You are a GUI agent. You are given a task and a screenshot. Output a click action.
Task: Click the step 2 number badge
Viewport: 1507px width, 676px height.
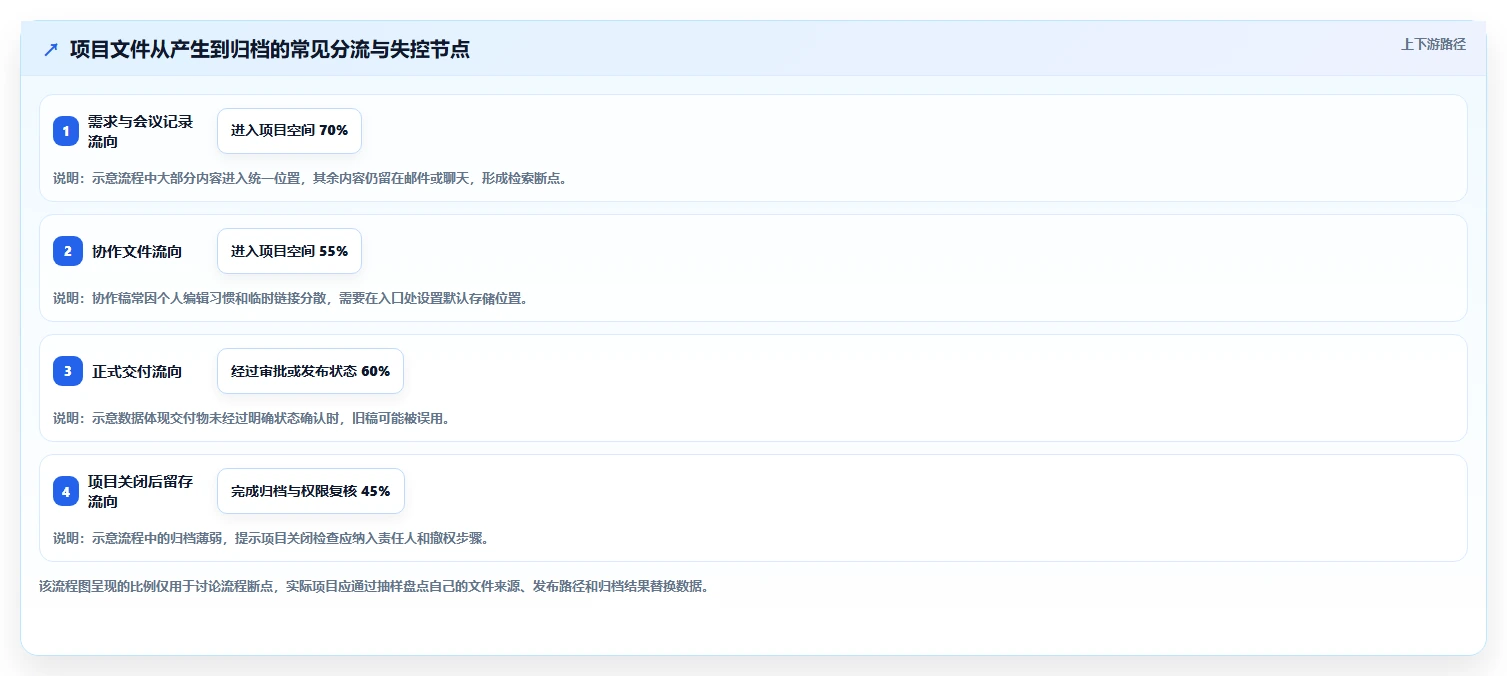tap(68, 251)
